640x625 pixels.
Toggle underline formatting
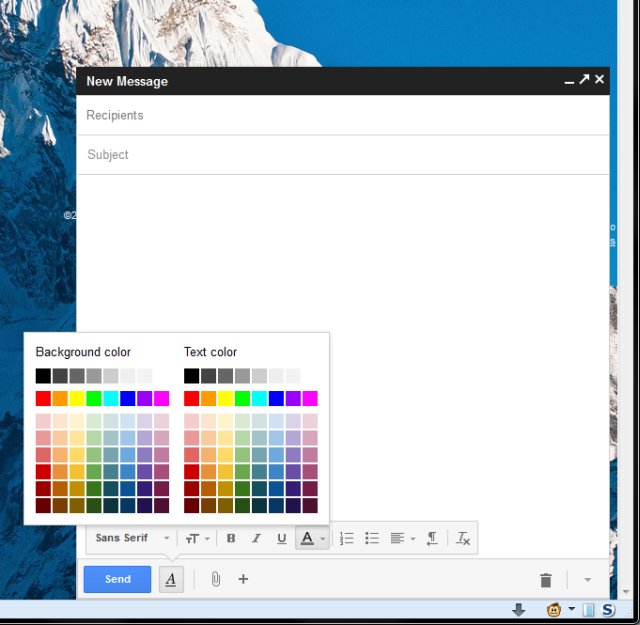click(281, 538)
